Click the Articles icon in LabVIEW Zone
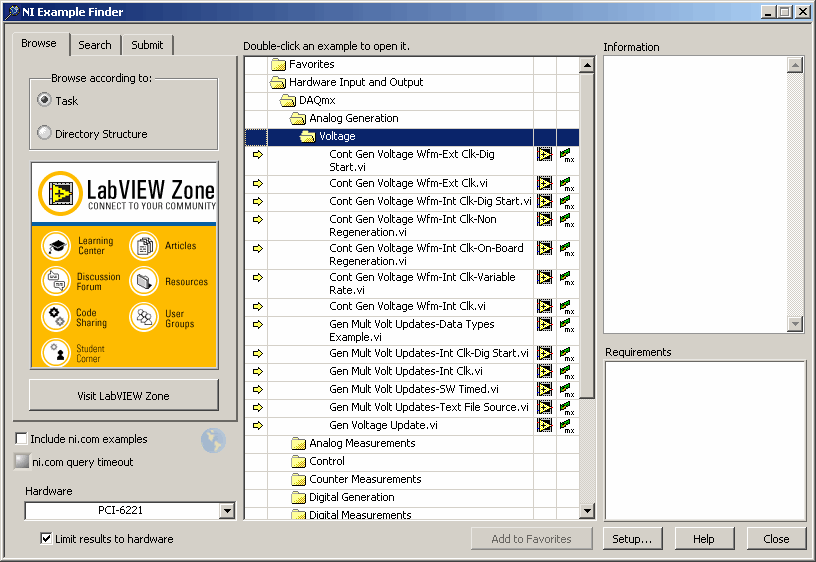Image resolution: width=816 pixels, height=562 pixels. click(144, 246)
